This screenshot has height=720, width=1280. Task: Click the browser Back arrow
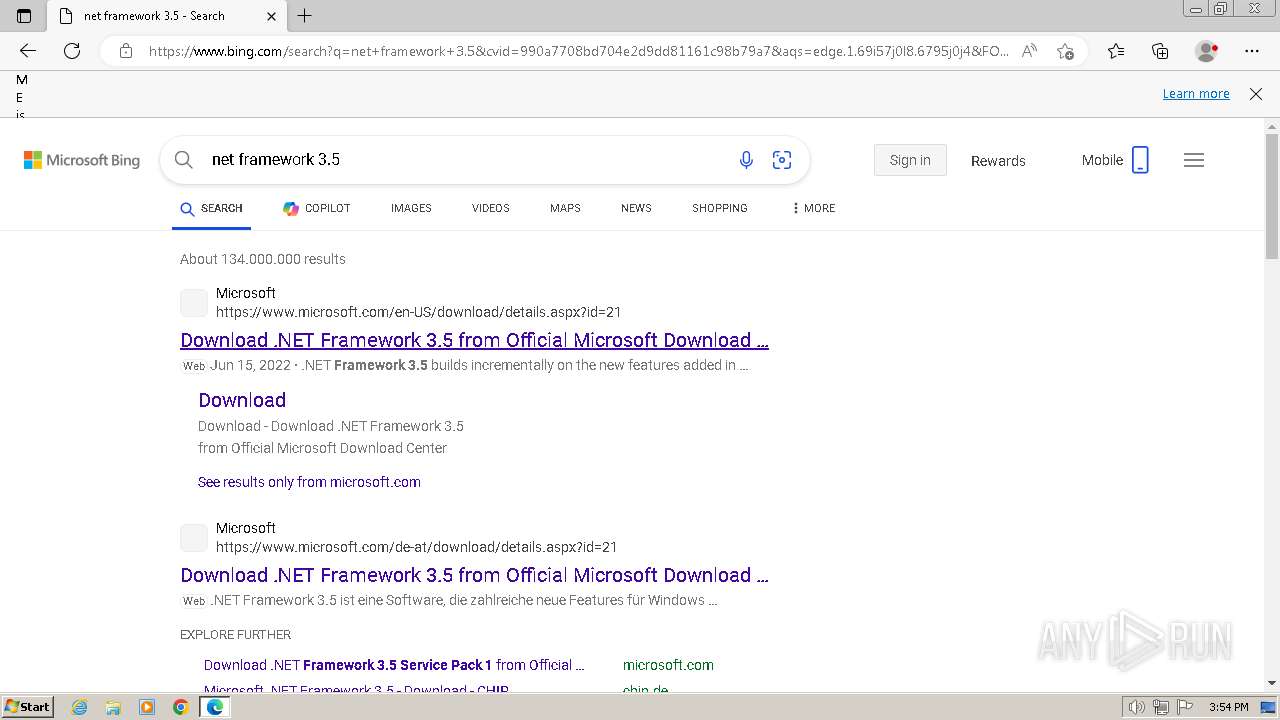point(28,51)
